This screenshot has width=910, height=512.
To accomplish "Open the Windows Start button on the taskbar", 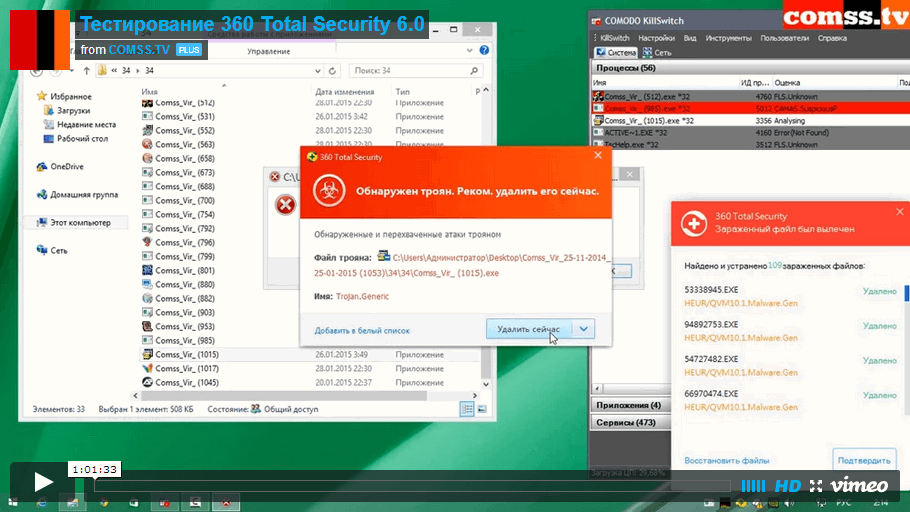I will [x=13, y=503].
